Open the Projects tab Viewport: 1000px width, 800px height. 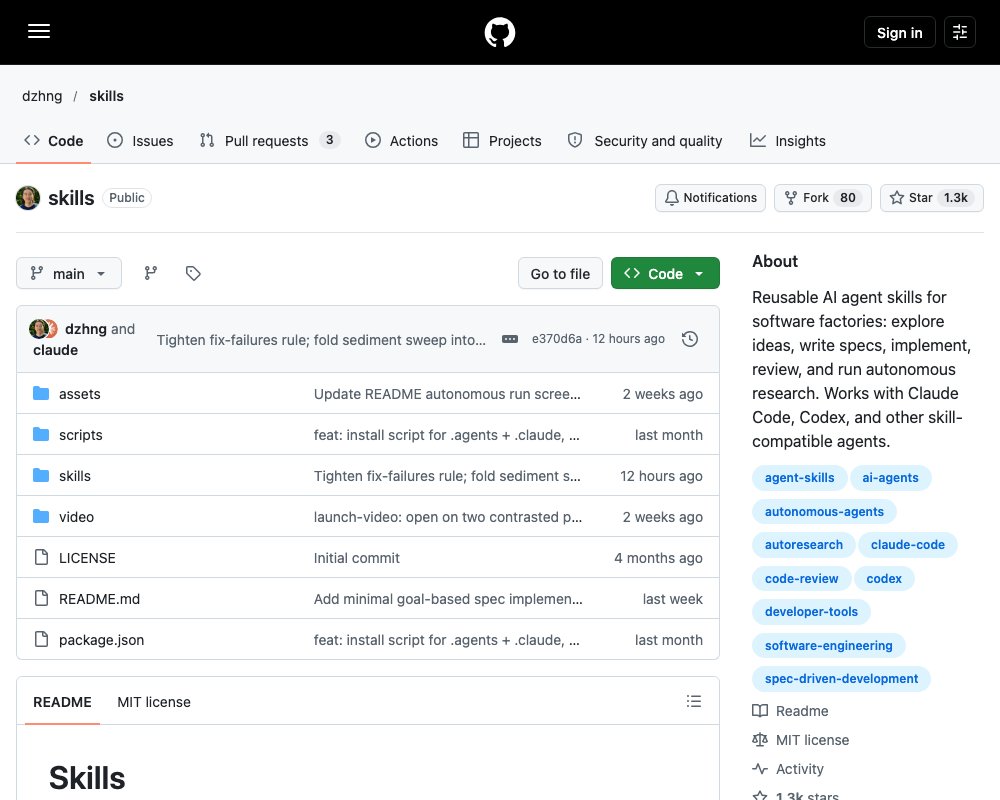(x=502, y=141)
